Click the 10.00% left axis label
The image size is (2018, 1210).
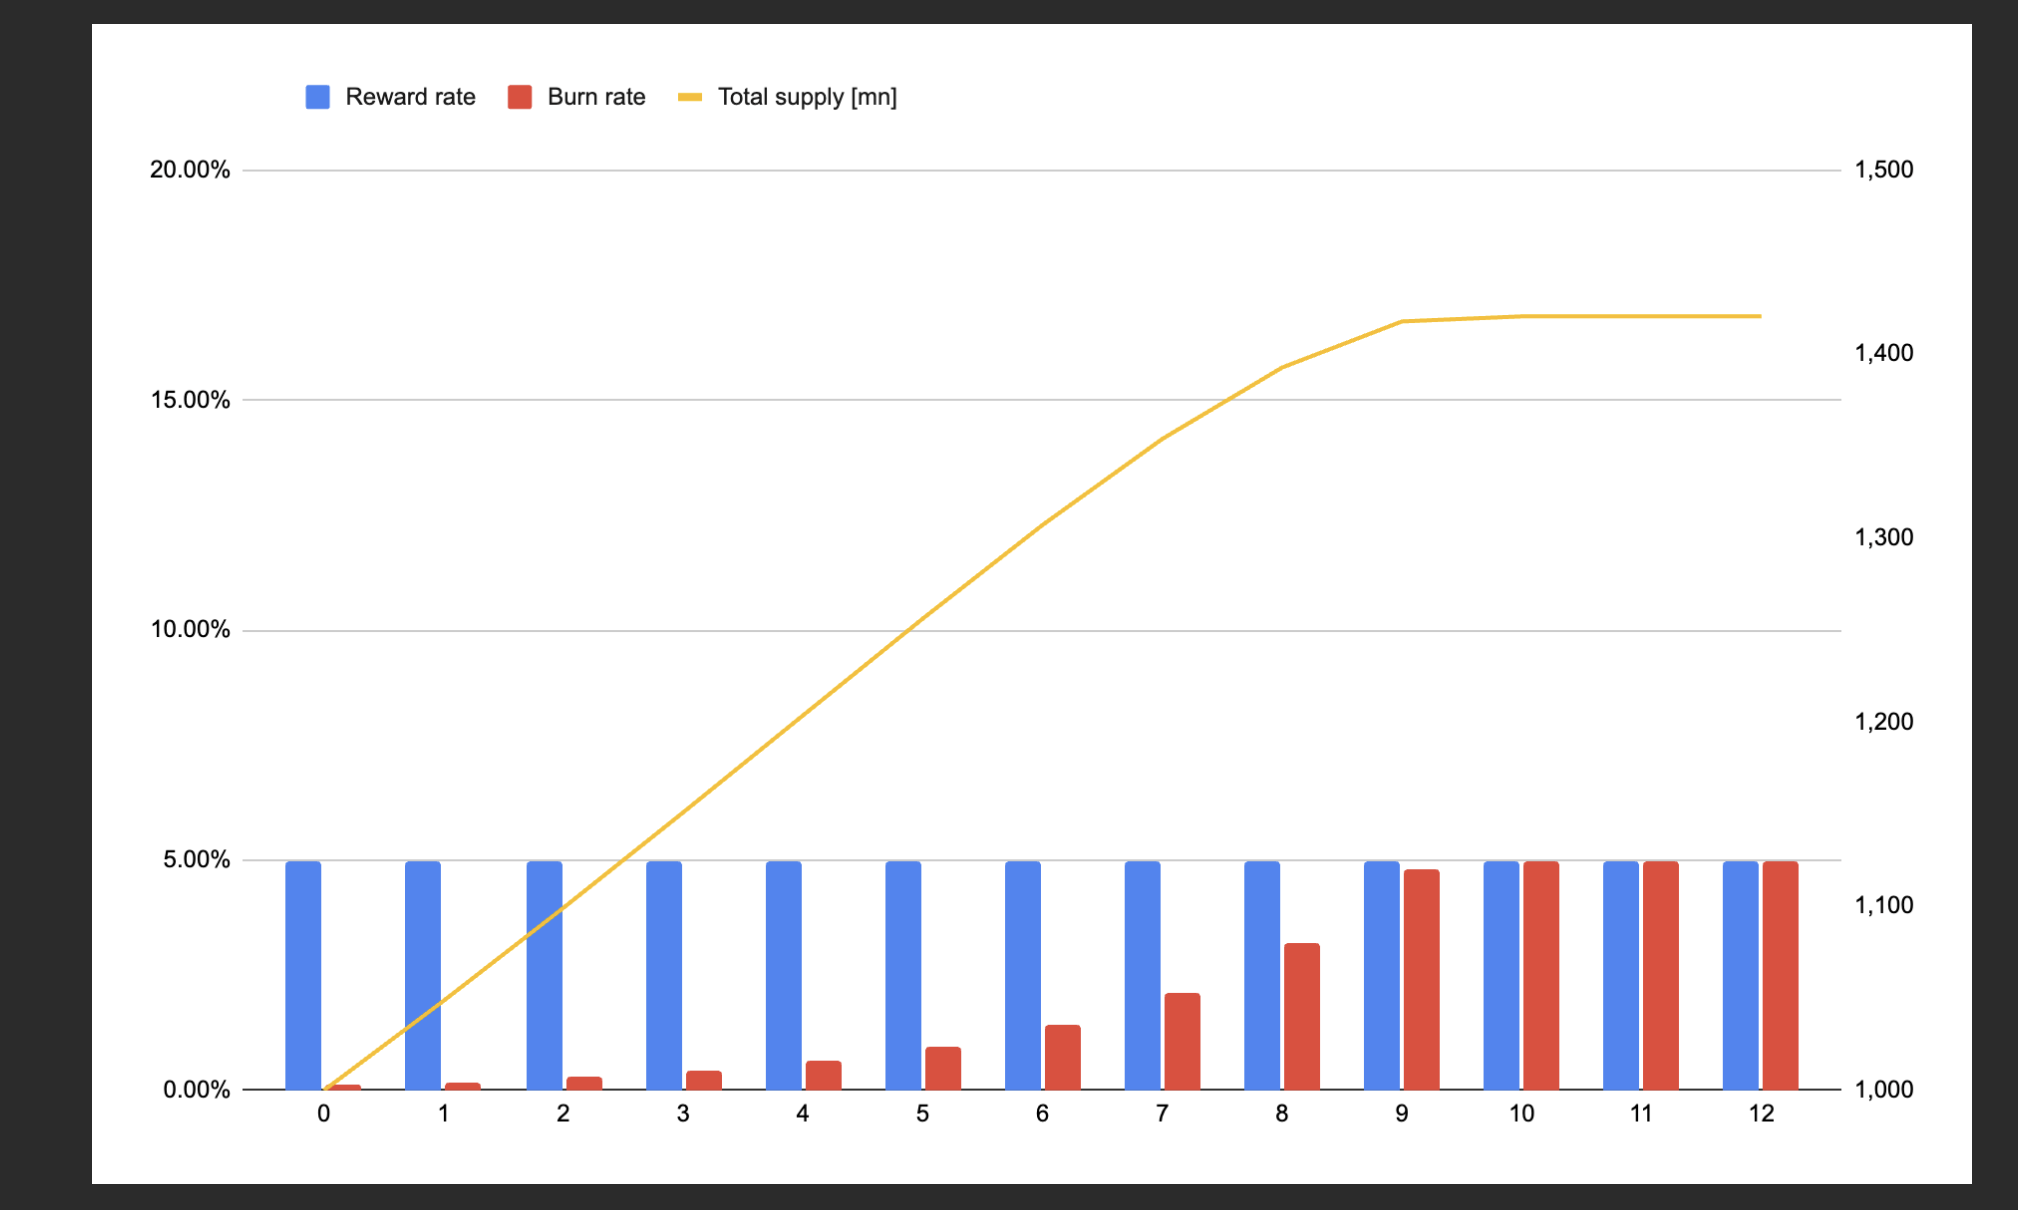coord(190,630)
